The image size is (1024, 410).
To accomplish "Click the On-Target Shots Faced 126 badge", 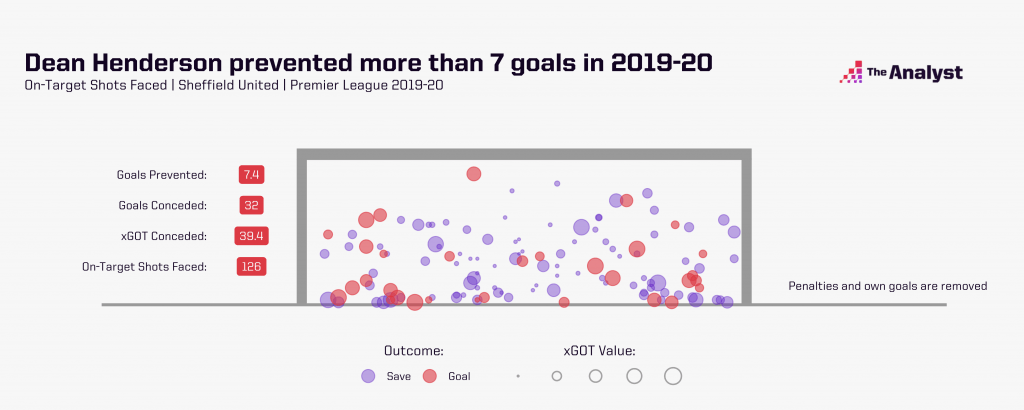I will coord(250,266).
